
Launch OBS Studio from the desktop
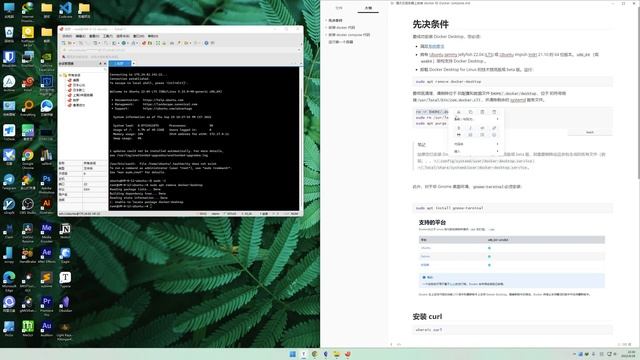click(x=28, y=205)
